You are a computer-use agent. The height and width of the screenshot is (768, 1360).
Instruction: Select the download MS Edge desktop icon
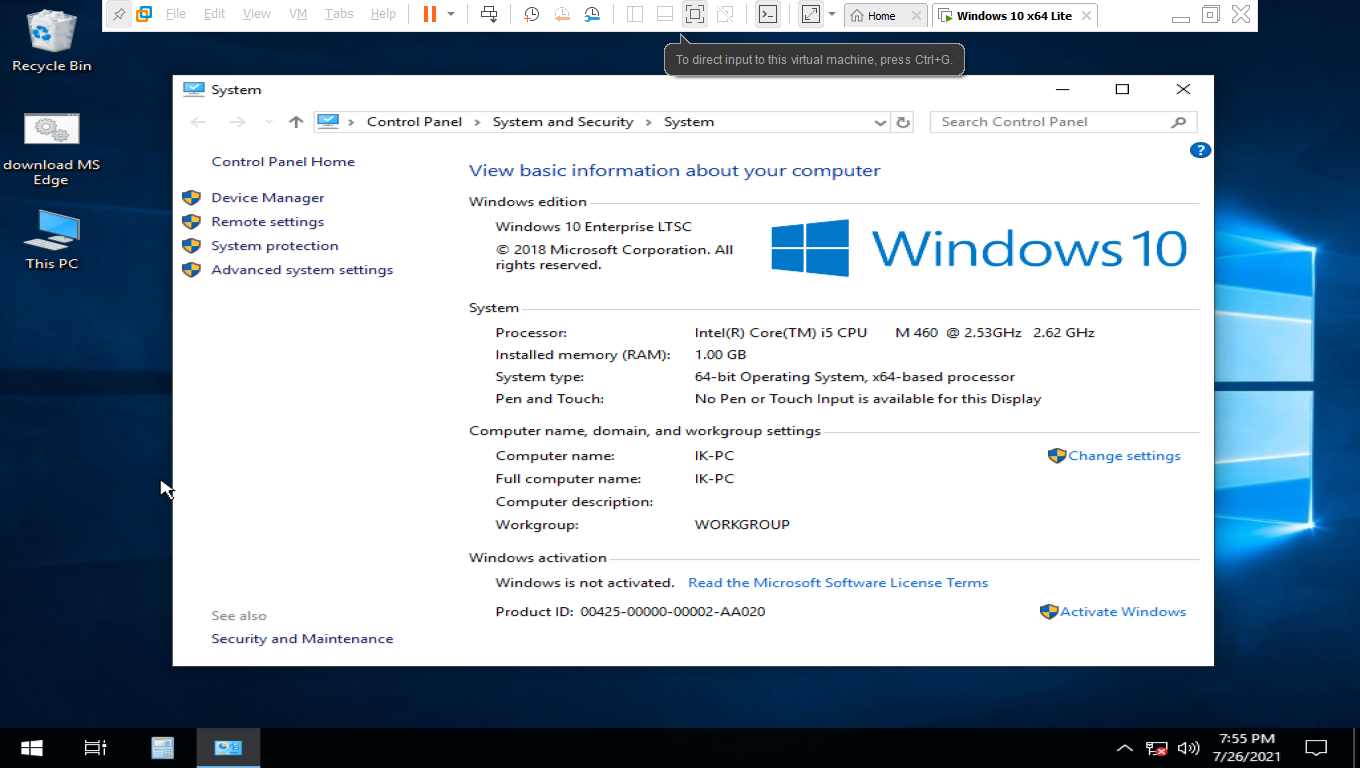pos(51,149)
